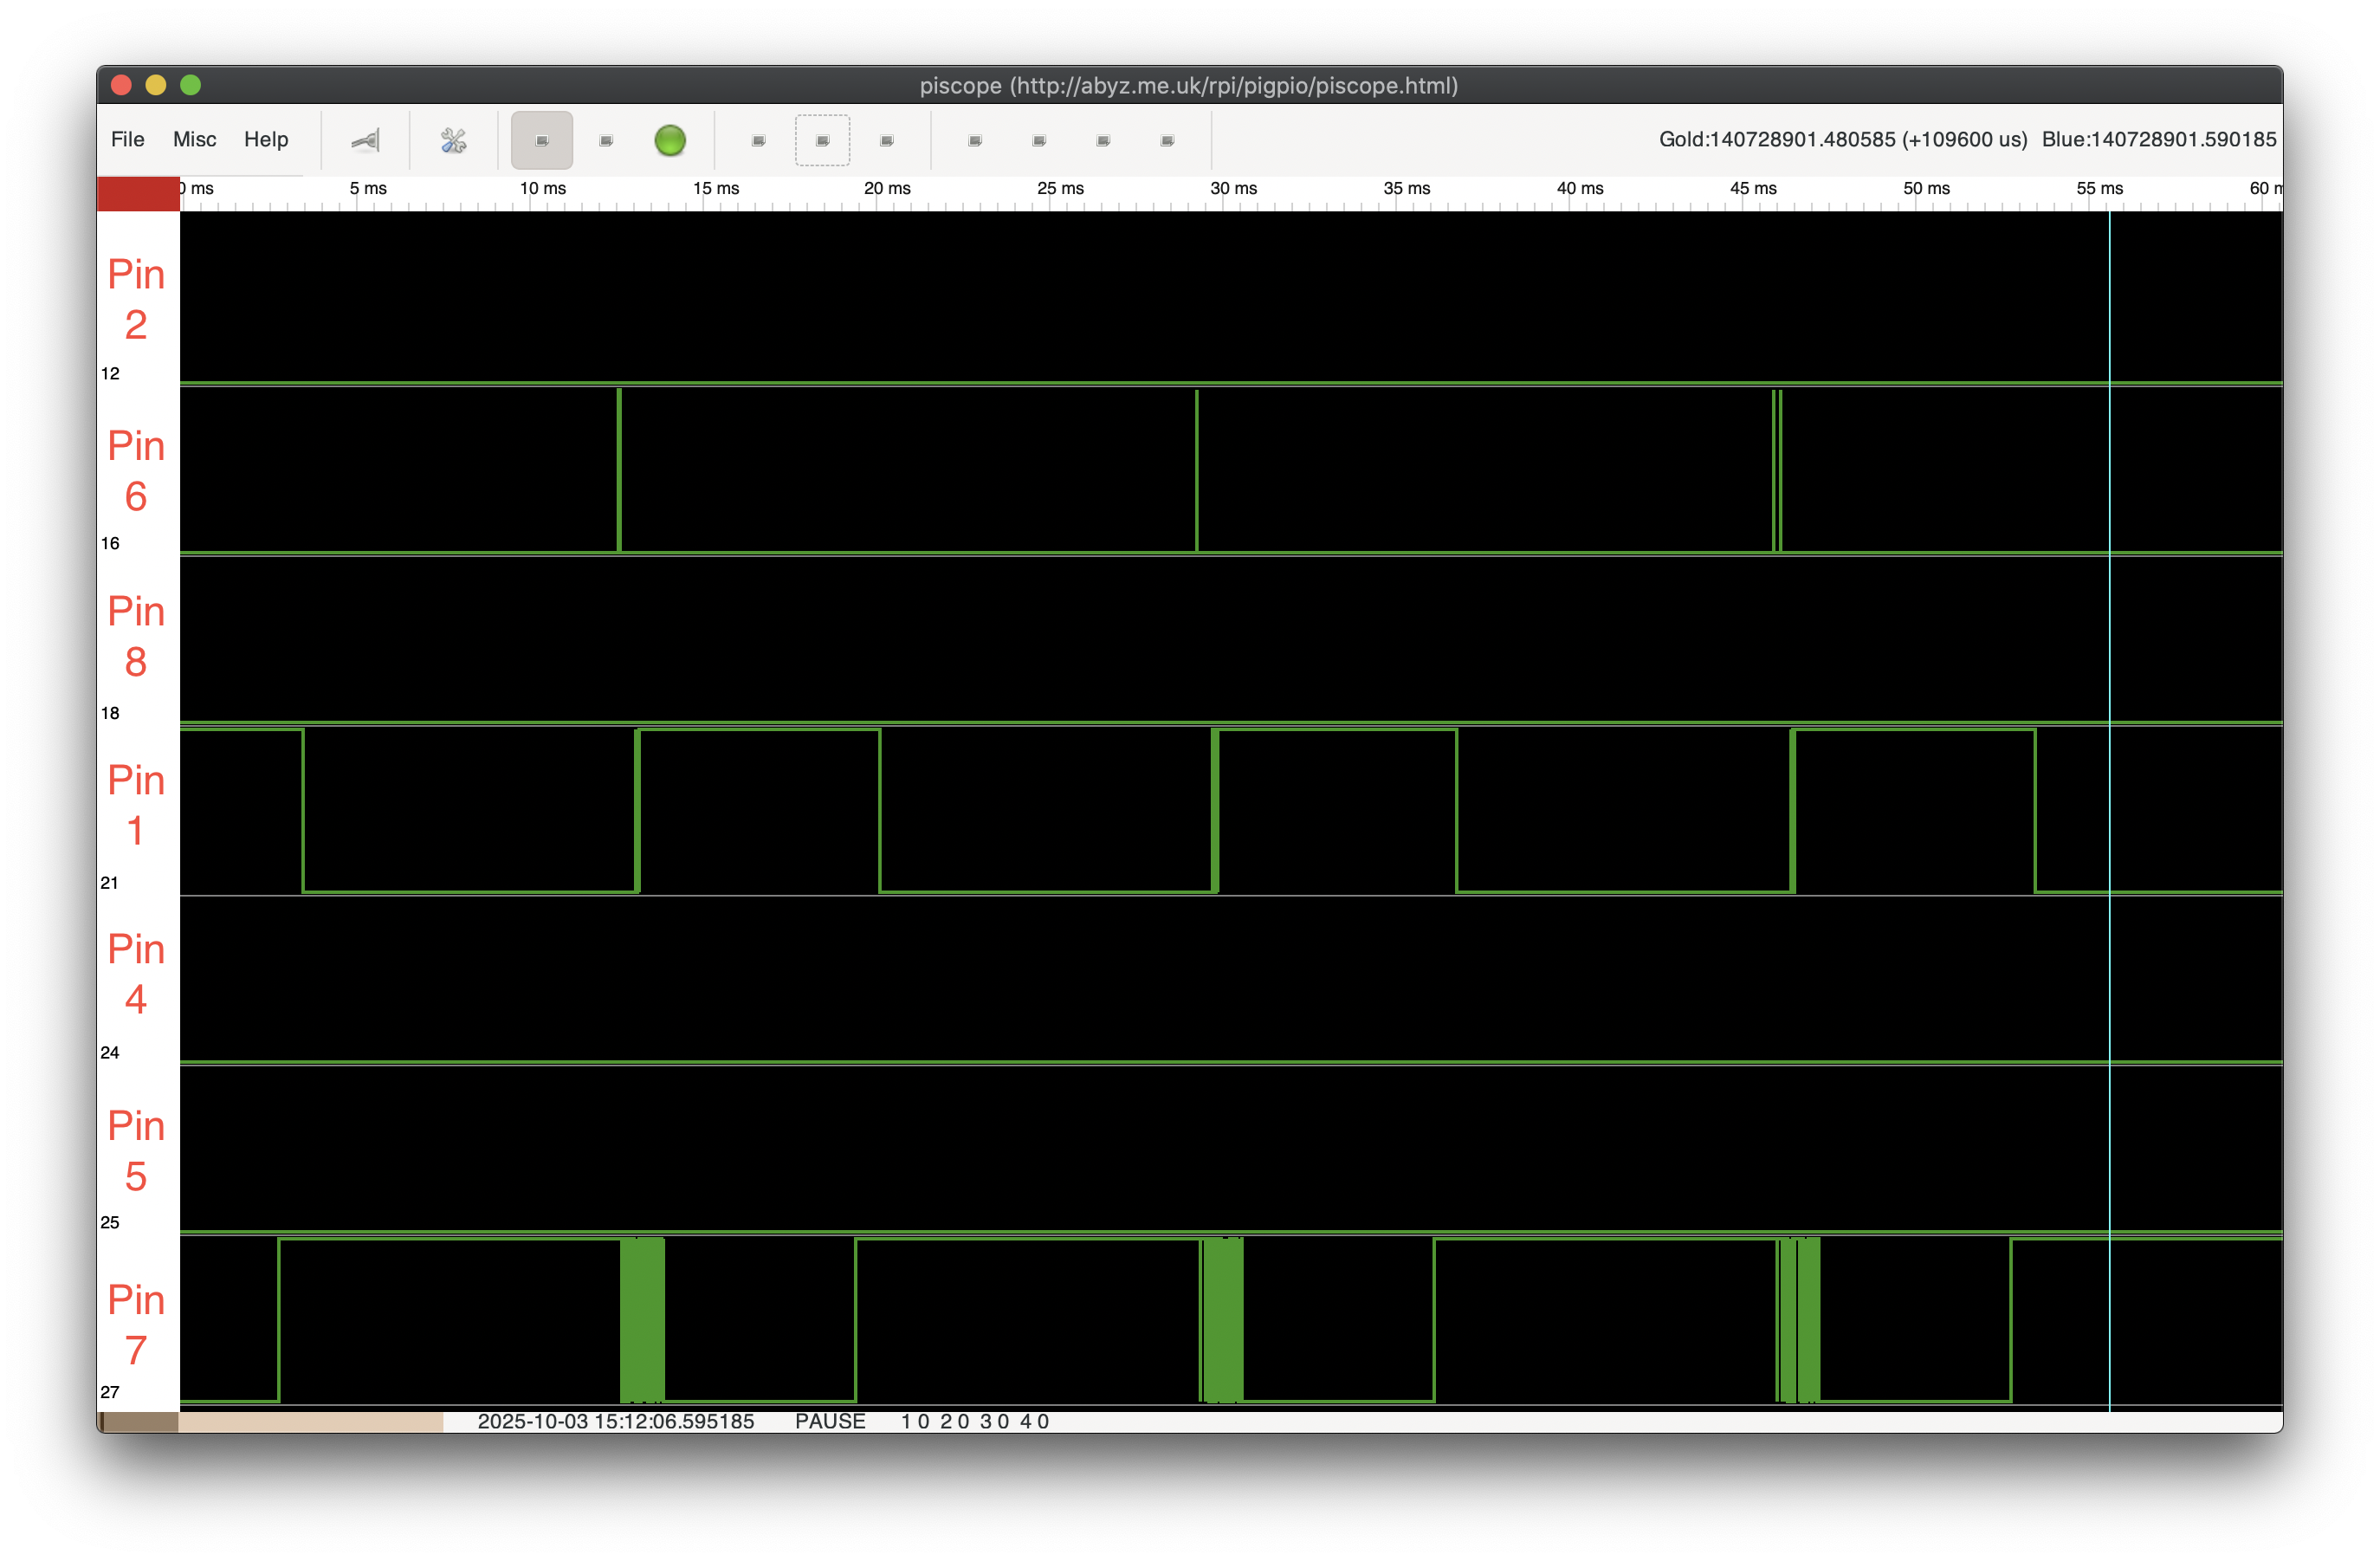2380x1561 pixels.
Task: Click the green circle live-mode button
Action: point(670,141)
